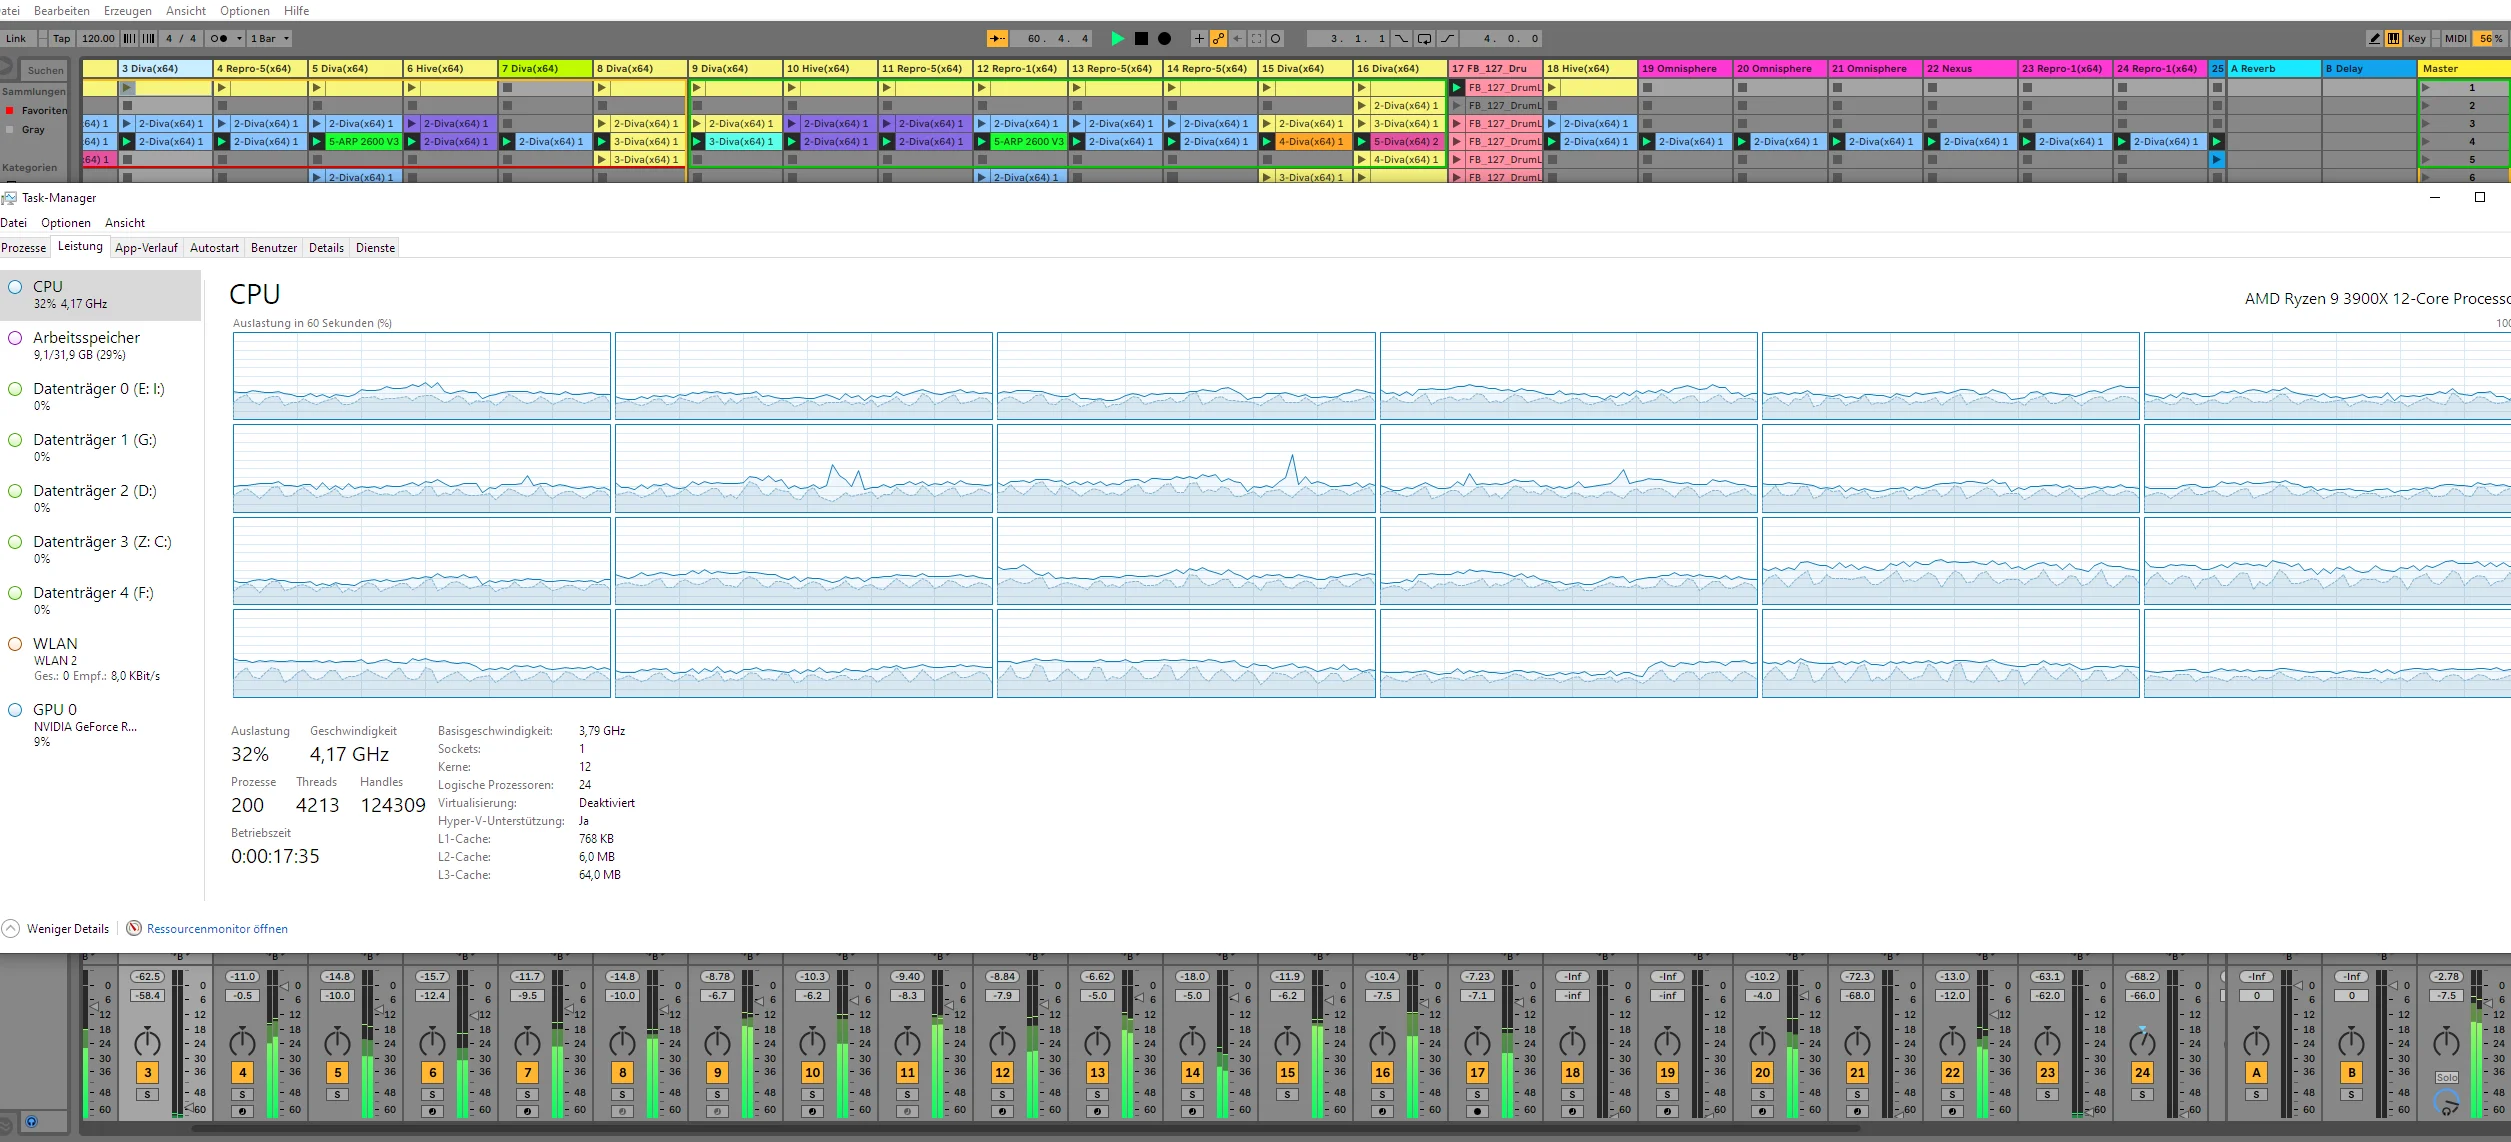Screen dimensions: 2511x1142
Task: Start playback with the green Play button
Action: point(1117,39)
